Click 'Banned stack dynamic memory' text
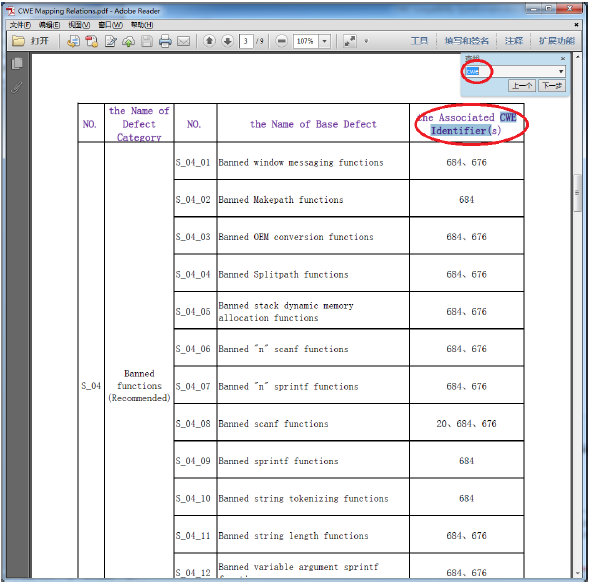This screenshot has width=592, height=584. point(286,306)
